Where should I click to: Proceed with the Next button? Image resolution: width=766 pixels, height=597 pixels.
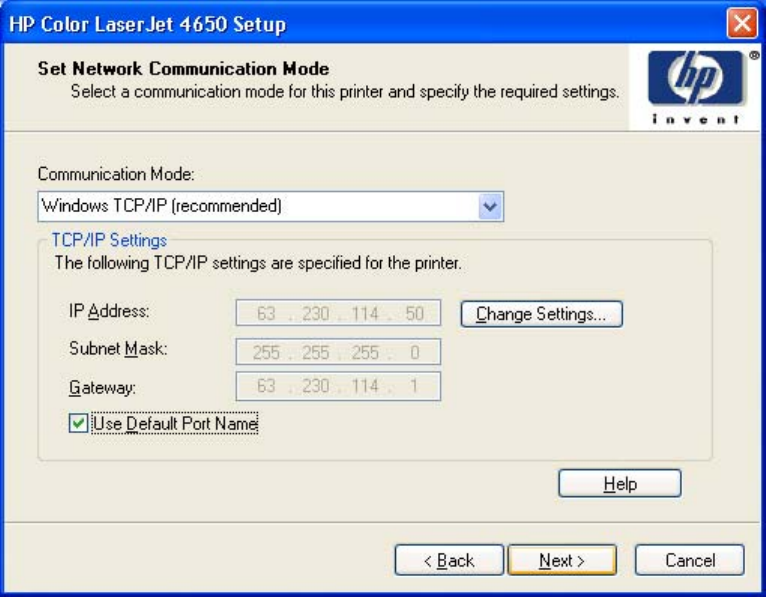tap(562, 560)
